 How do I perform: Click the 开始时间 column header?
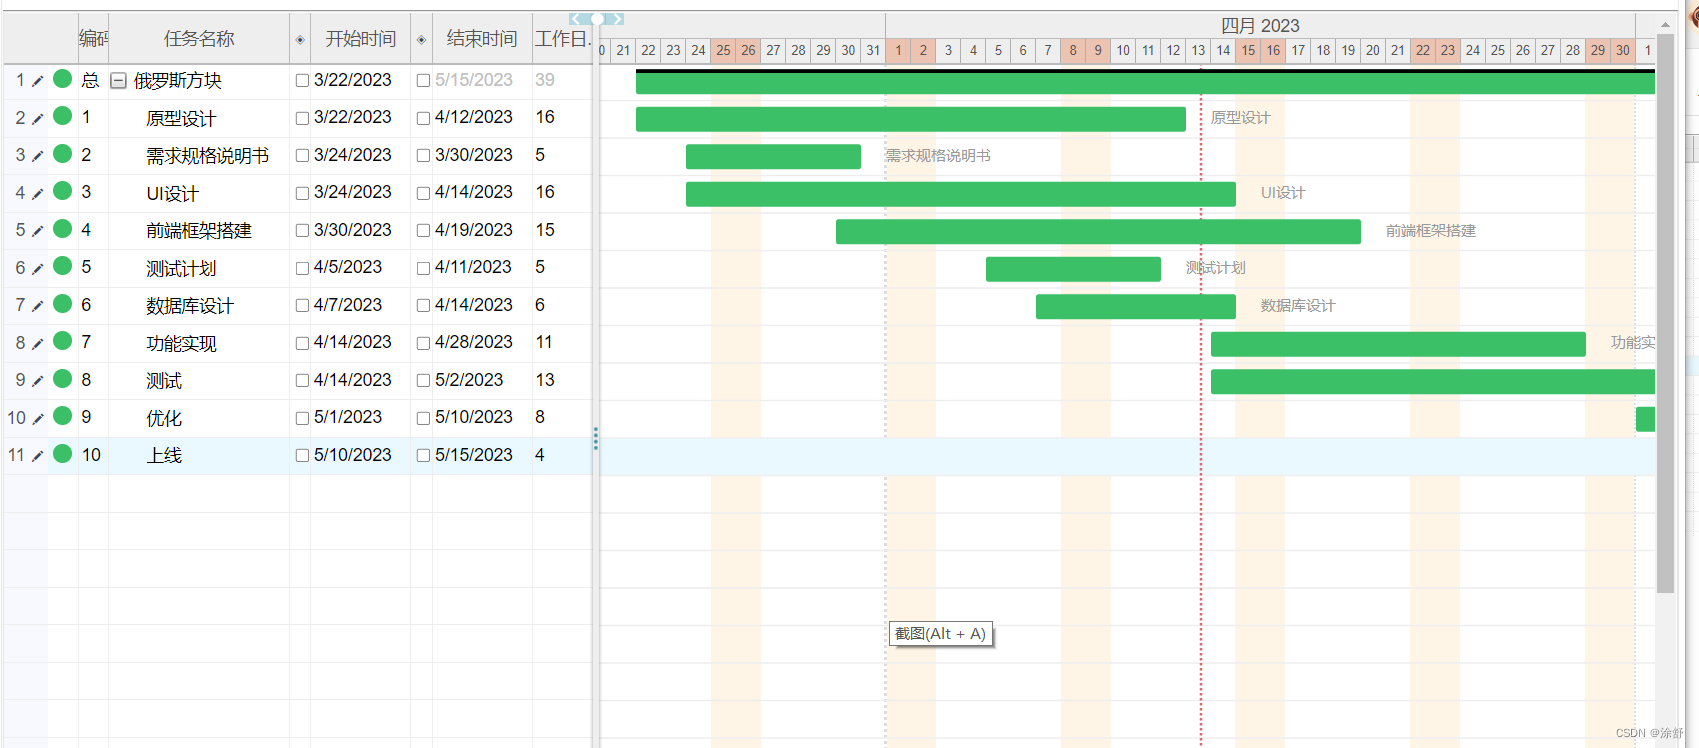pos(361,39)
